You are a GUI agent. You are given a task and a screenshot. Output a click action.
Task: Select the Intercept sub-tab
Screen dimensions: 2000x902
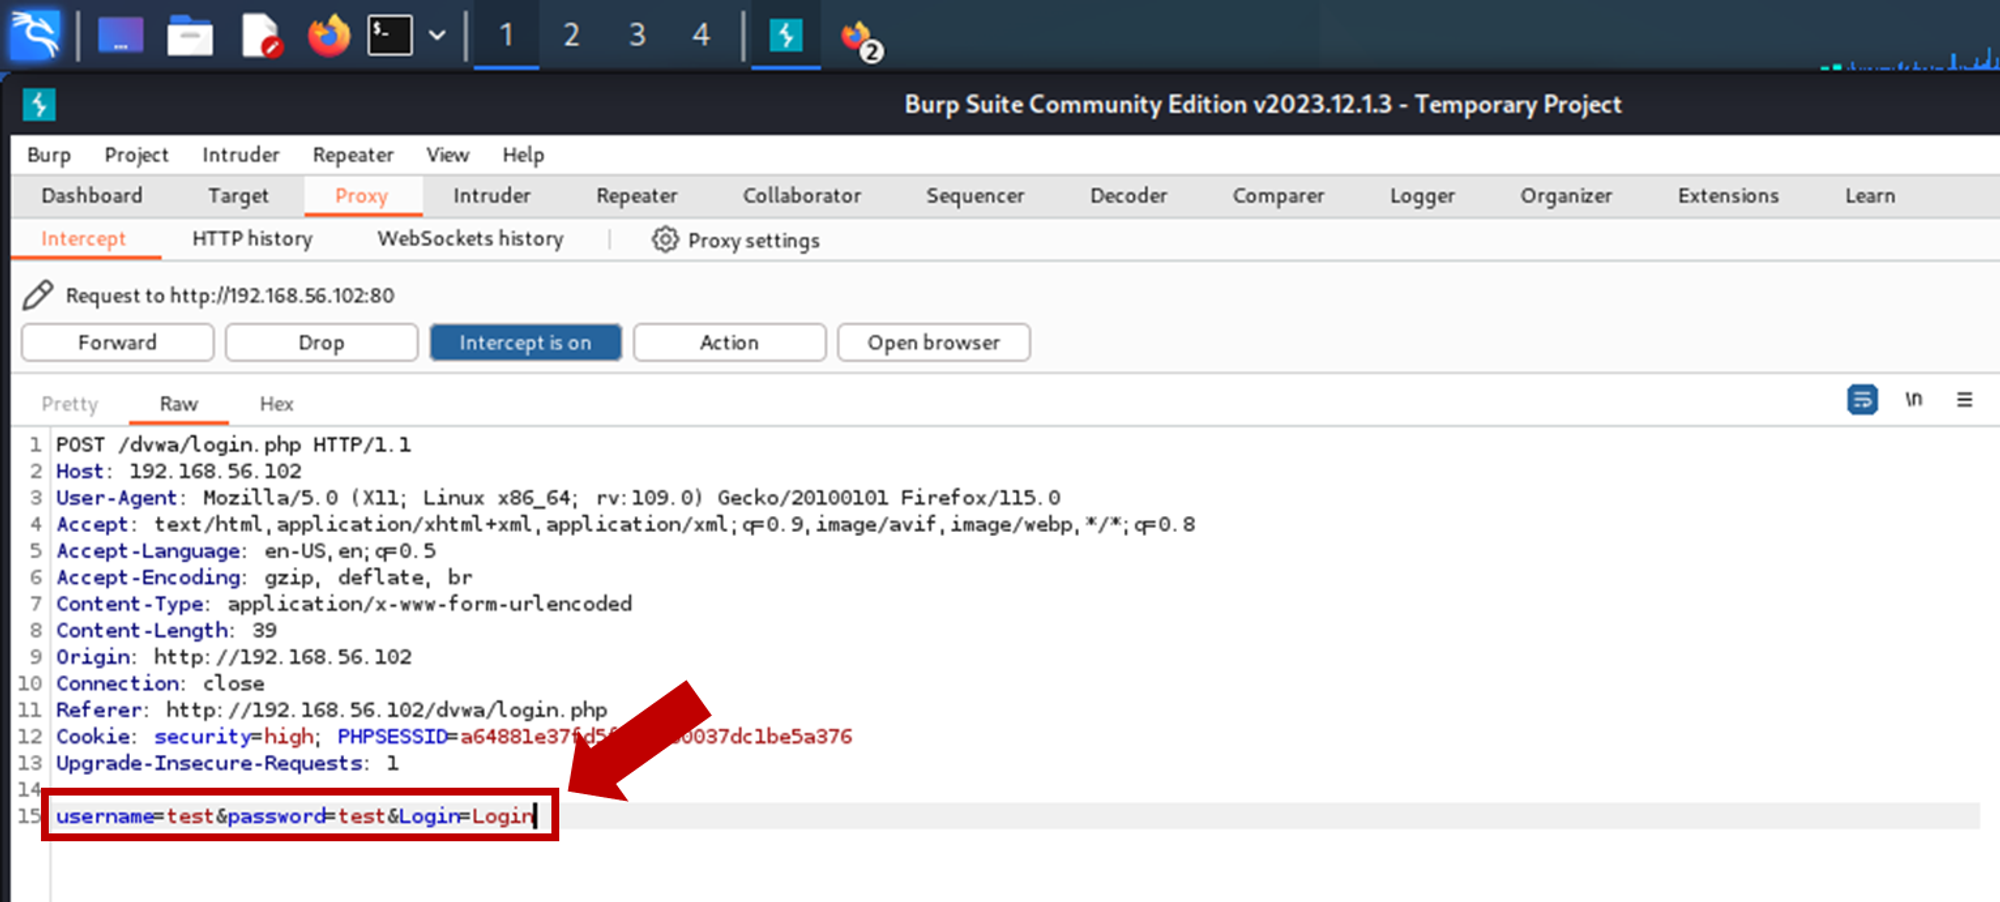(84, 239)
